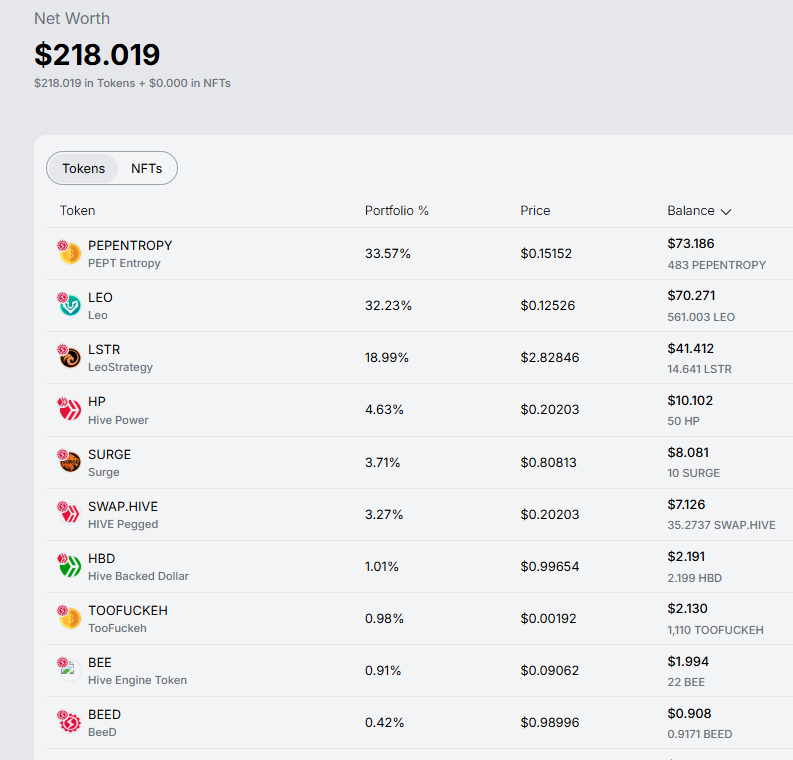Click the $0.09062 price
This screenshot has width=793, height=760.
tap(550, 671)
